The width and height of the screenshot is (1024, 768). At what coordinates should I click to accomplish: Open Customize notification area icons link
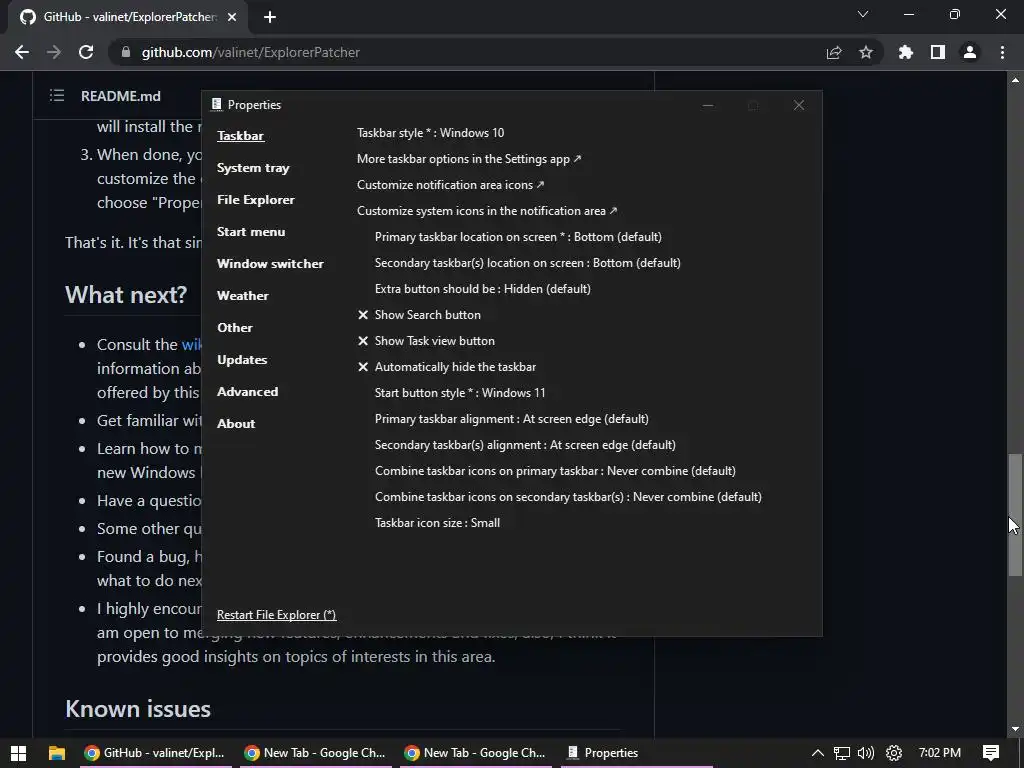pos(450,185)
